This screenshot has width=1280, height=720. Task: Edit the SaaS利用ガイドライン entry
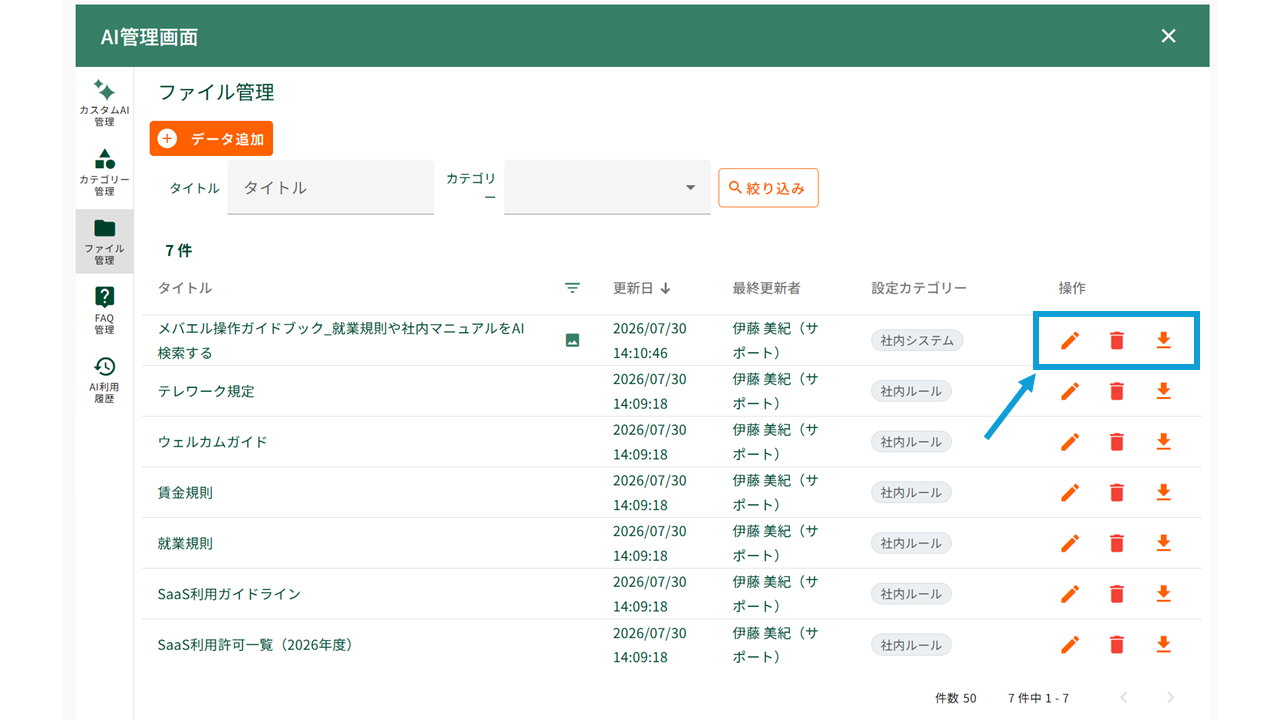point(1070,594)
